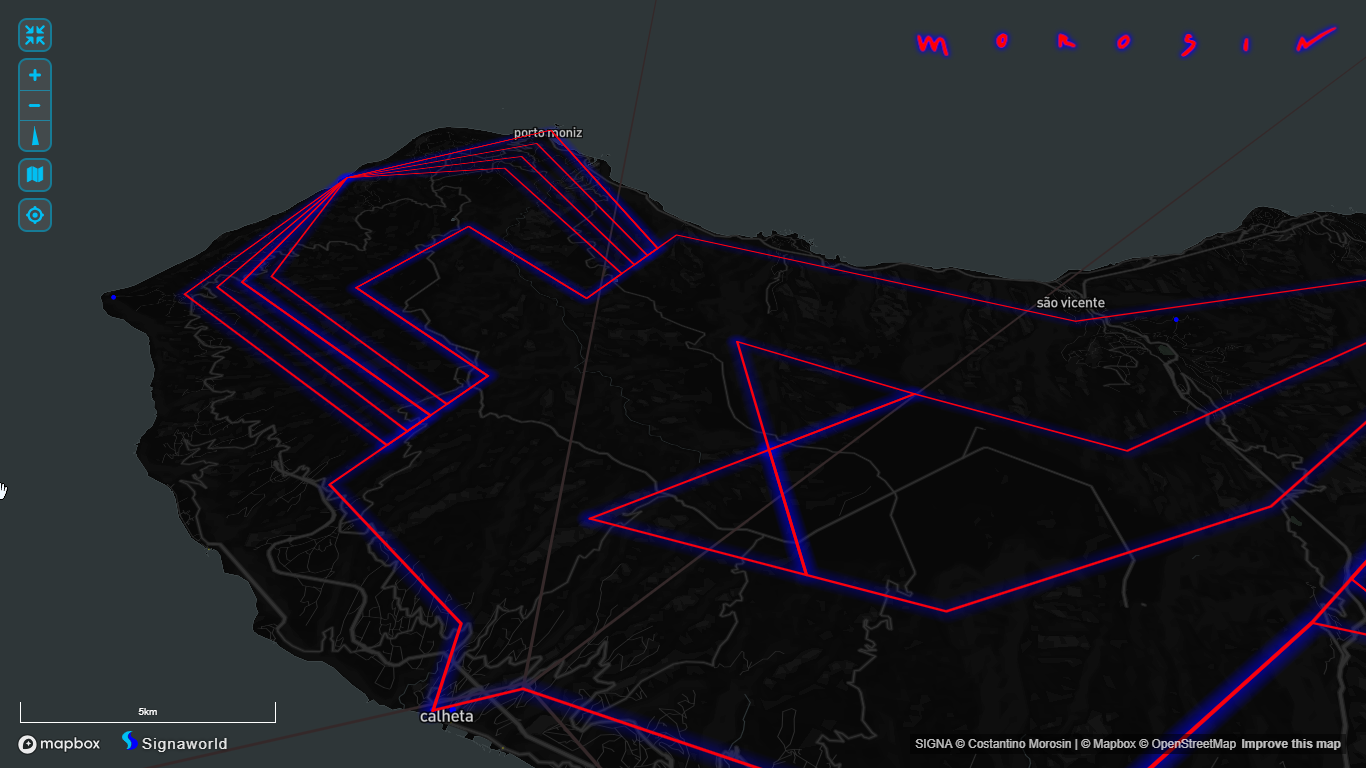
Task: Click the Mapbox attribution link
Action: (1110, 744)
